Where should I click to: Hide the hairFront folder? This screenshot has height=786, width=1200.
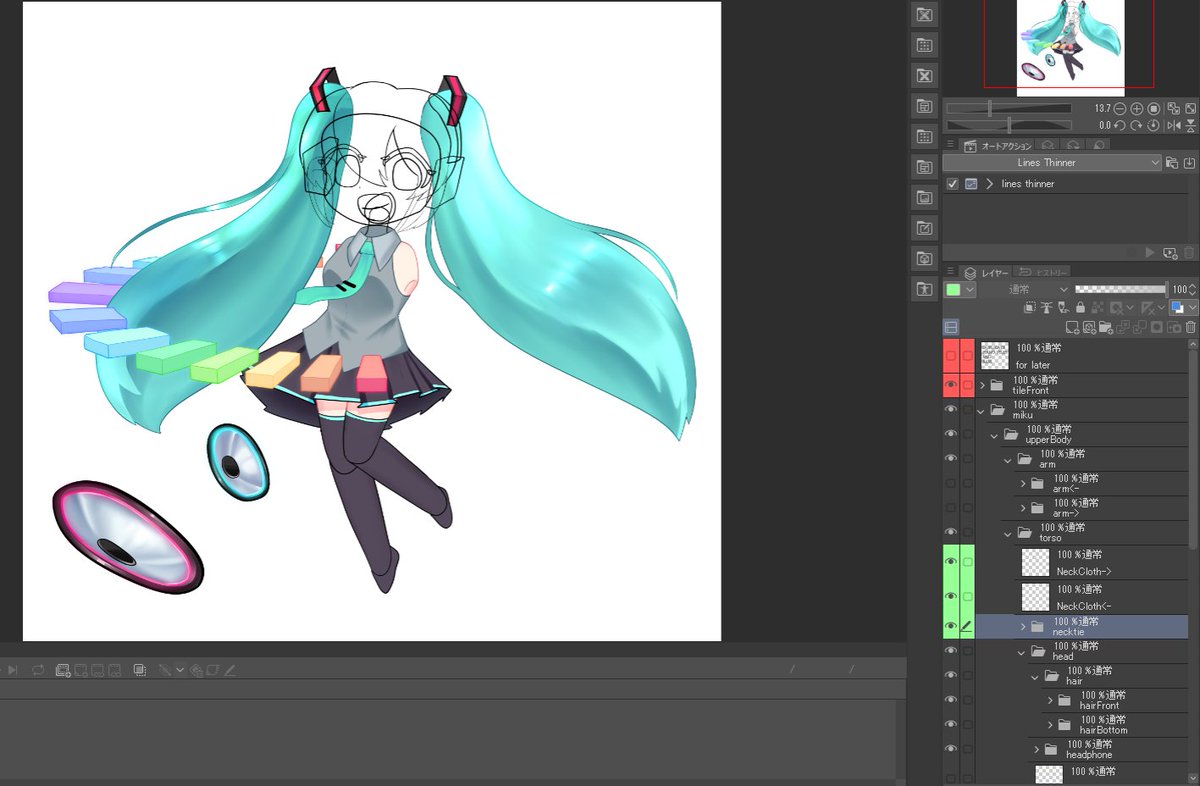coord(951,700)
